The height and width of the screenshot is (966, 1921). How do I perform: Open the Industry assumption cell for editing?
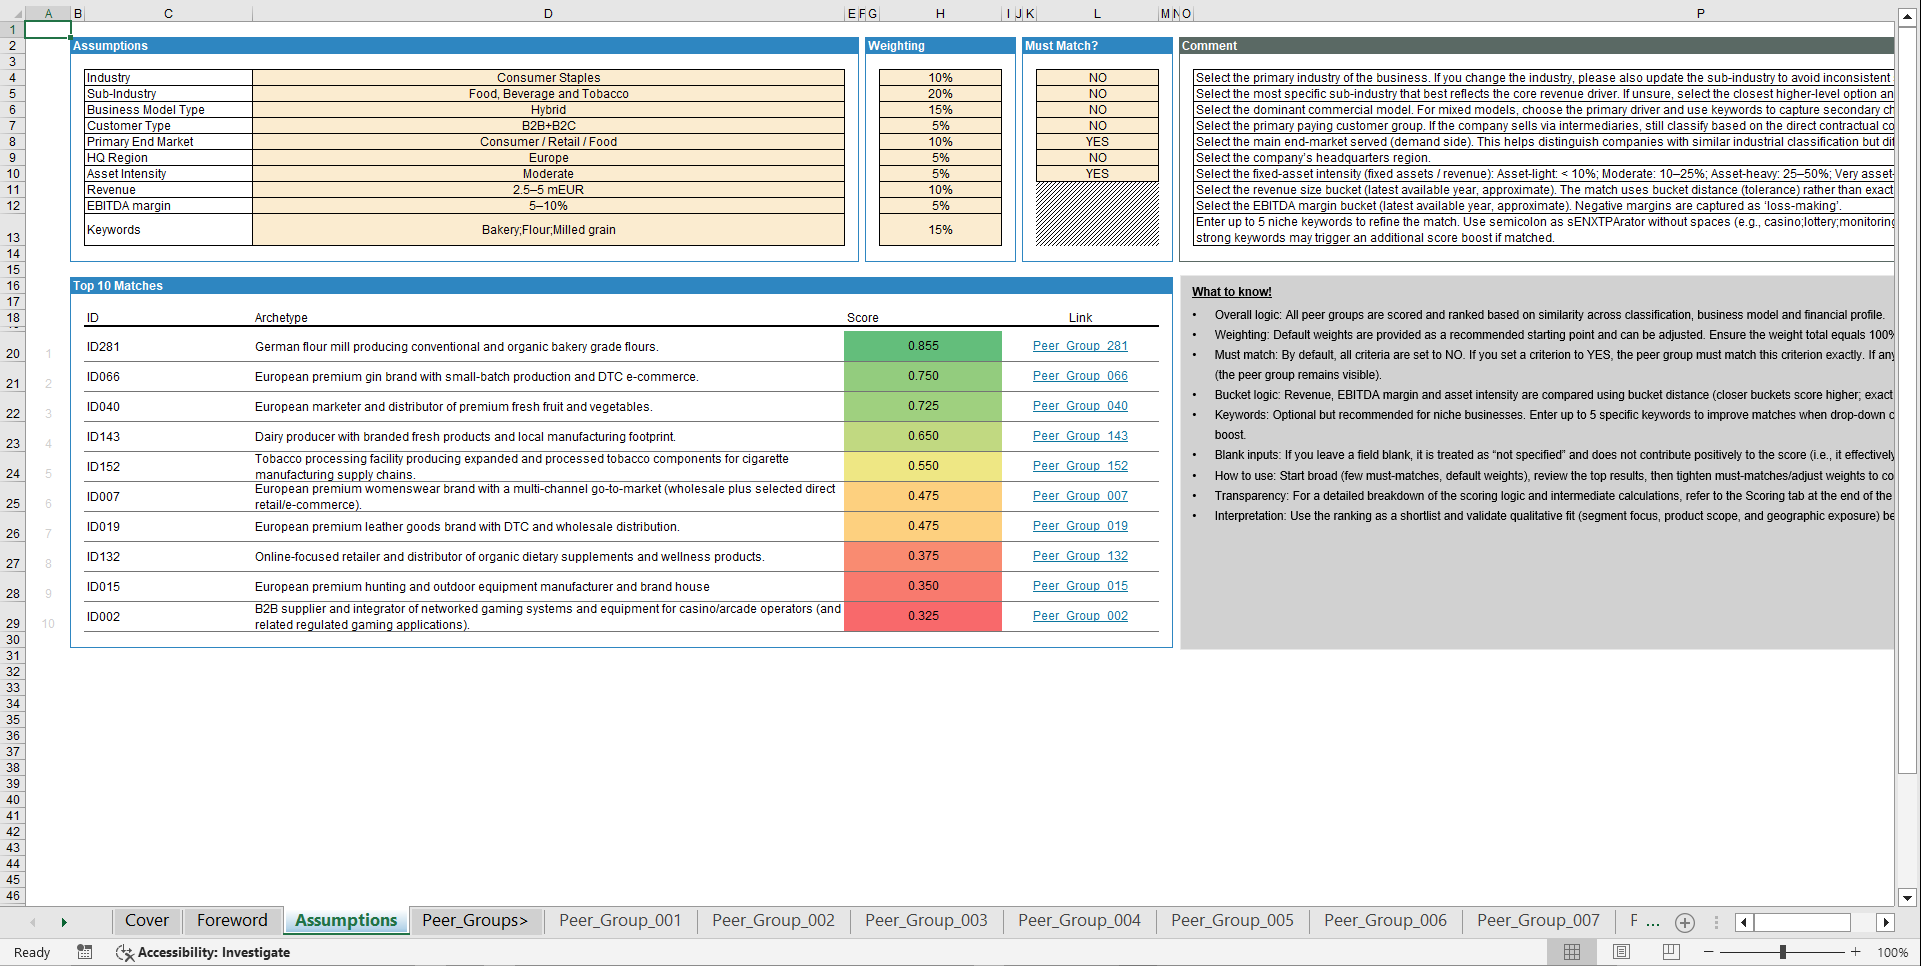(548, 77)
